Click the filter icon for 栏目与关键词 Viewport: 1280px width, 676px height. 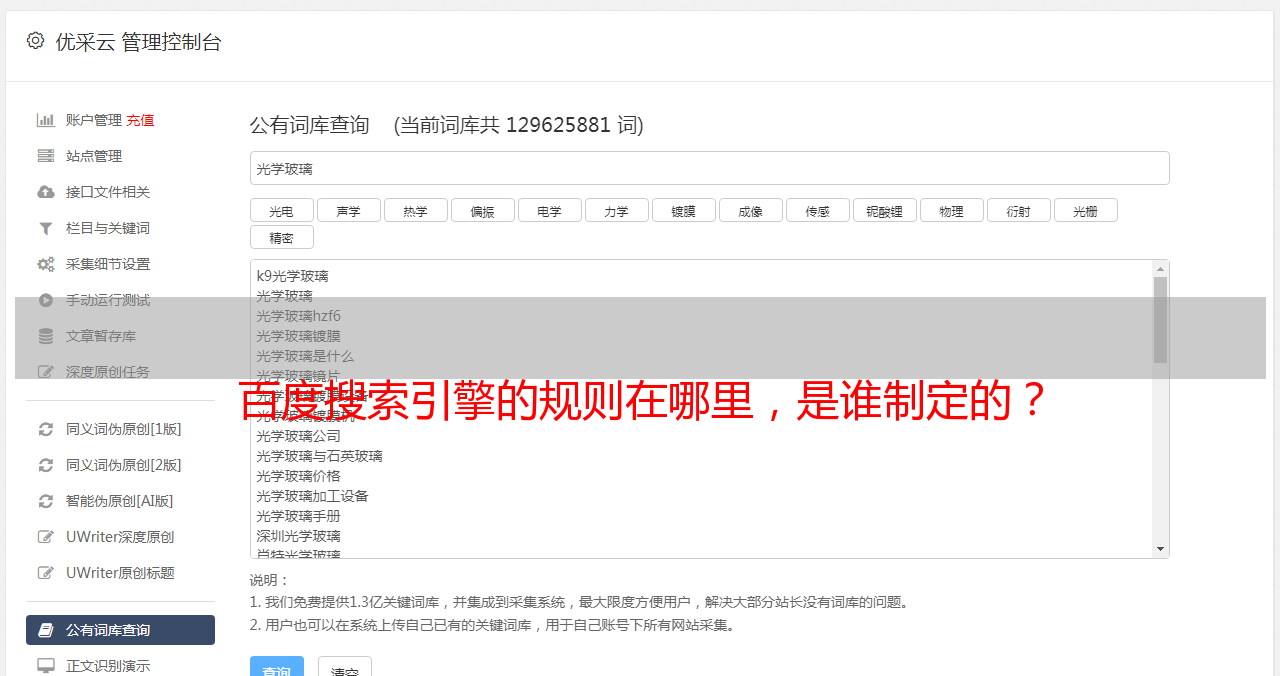[x=45, y=228]
